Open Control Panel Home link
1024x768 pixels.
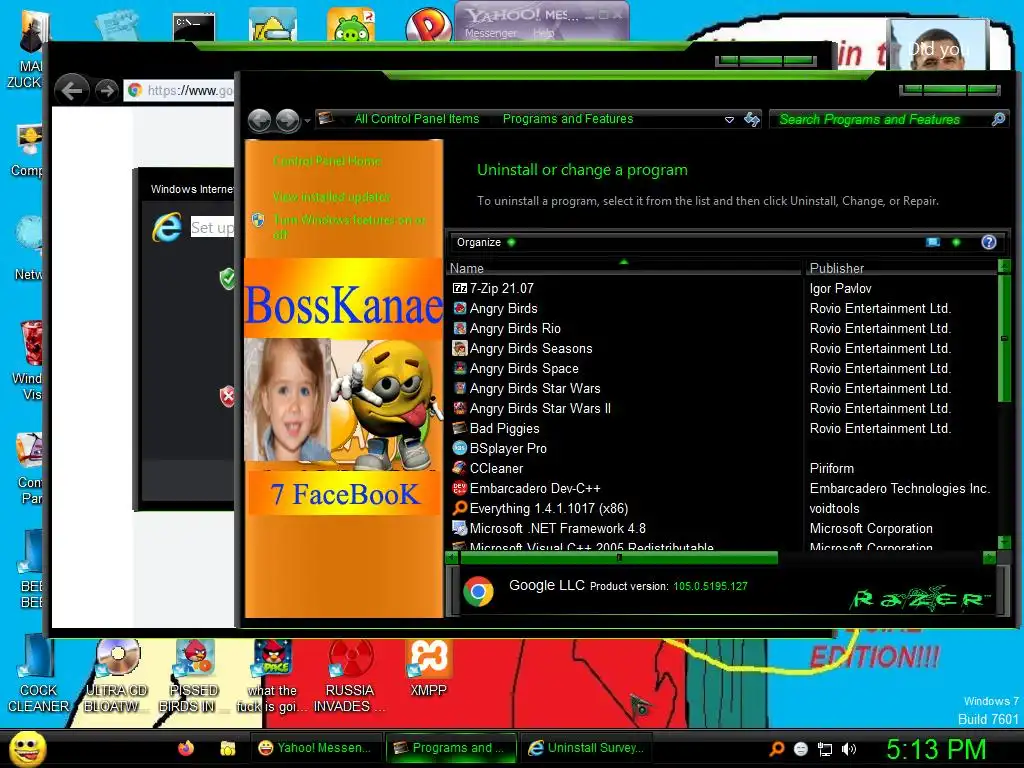[x=327, y=161]
